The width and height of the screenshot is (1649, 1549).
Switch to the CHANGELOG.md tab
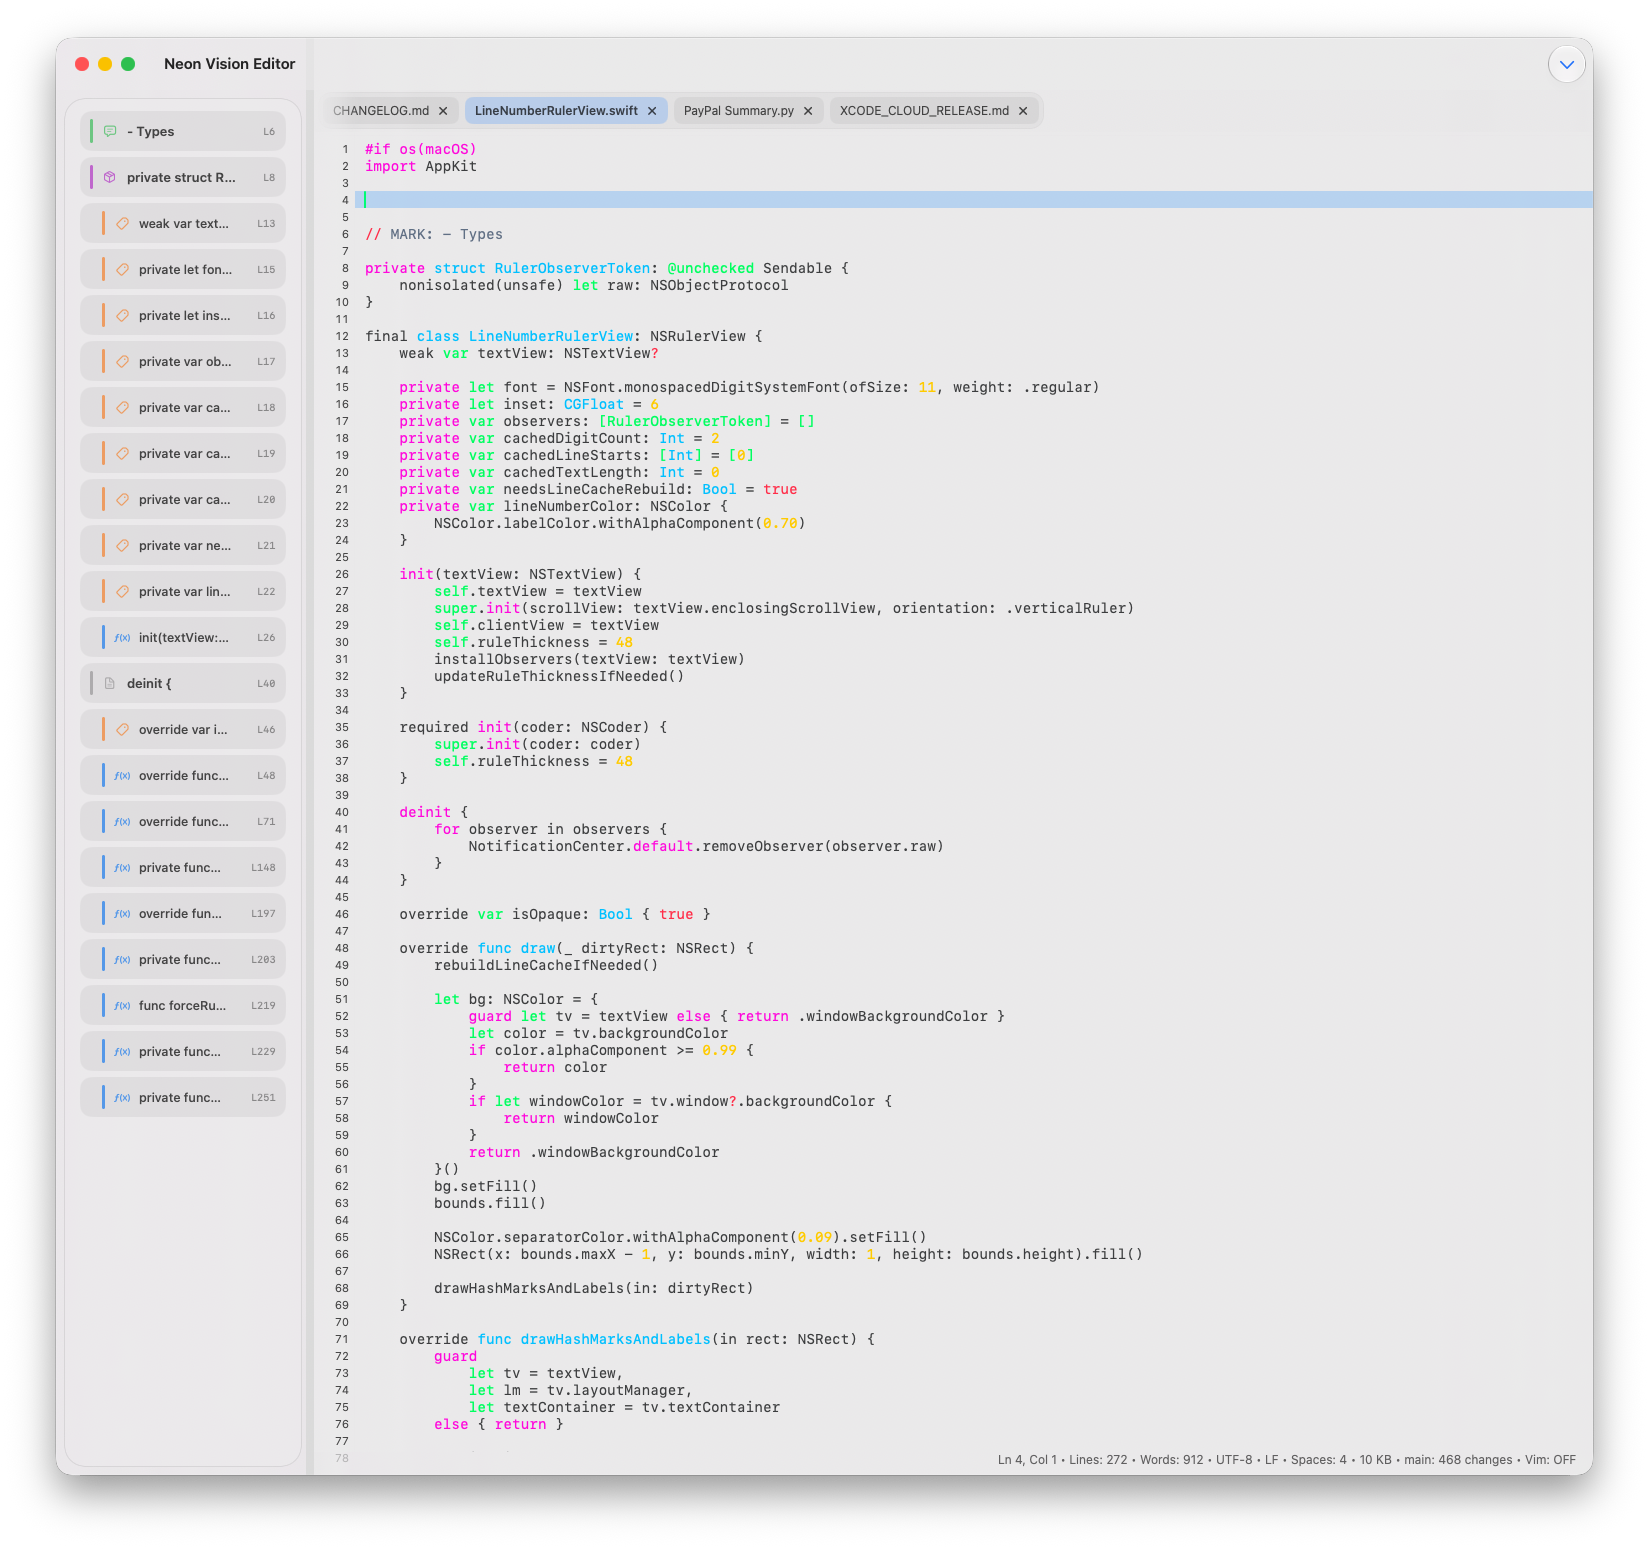click(381, 110)
